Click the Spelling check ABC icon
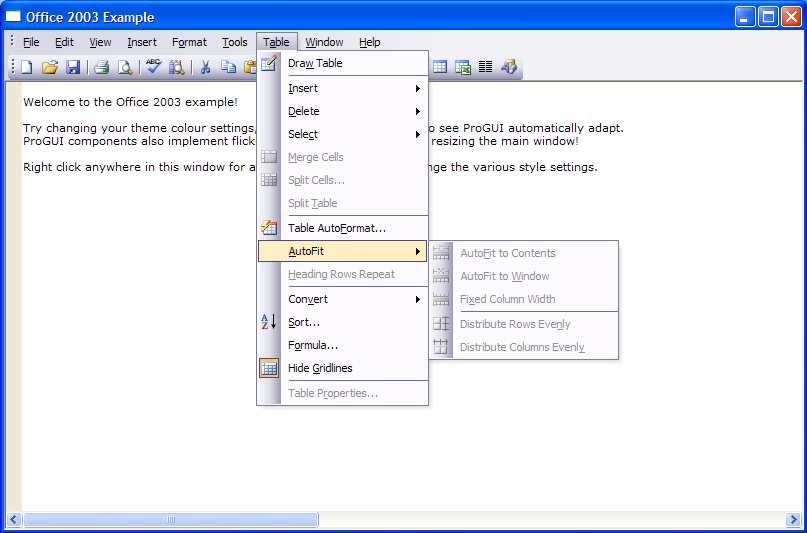The width and height of the screenshot is (807, 533). point(153,67)
